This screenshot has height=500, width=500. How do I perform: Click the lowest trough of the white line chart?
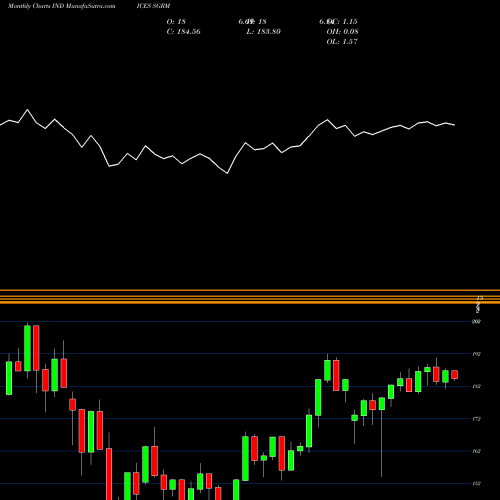227,173
